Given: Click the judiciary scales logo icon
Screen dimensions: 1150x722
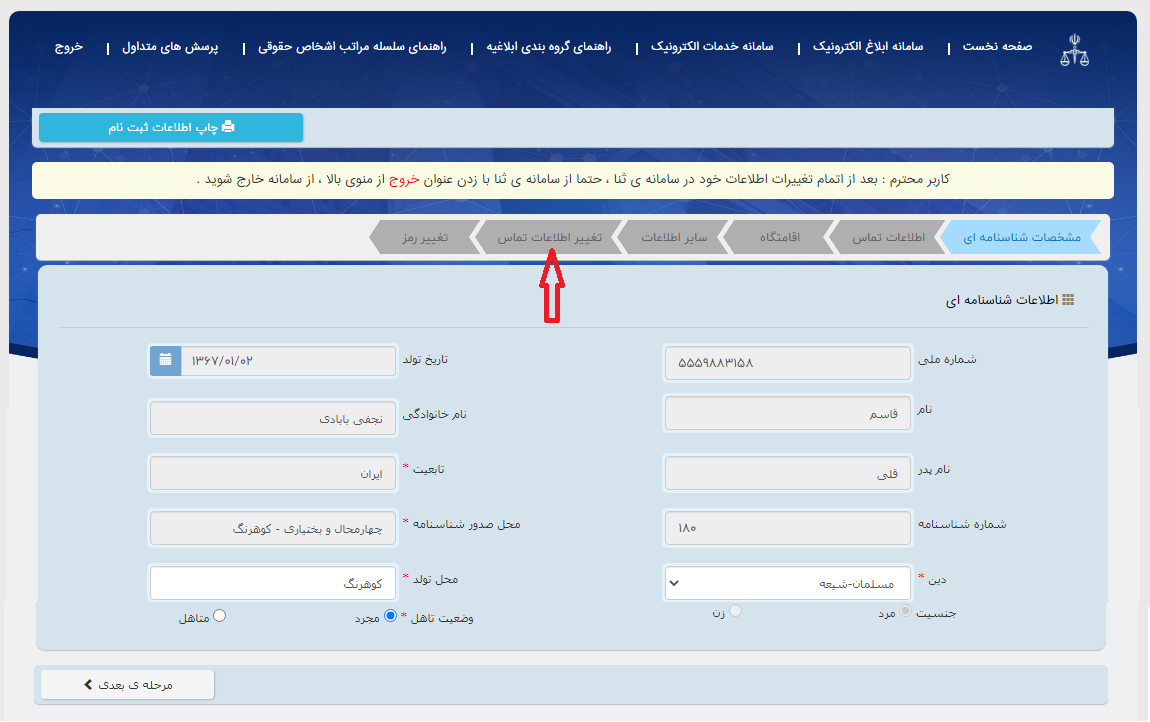Looking at the screenshot, I should [x=1074, y=49].
